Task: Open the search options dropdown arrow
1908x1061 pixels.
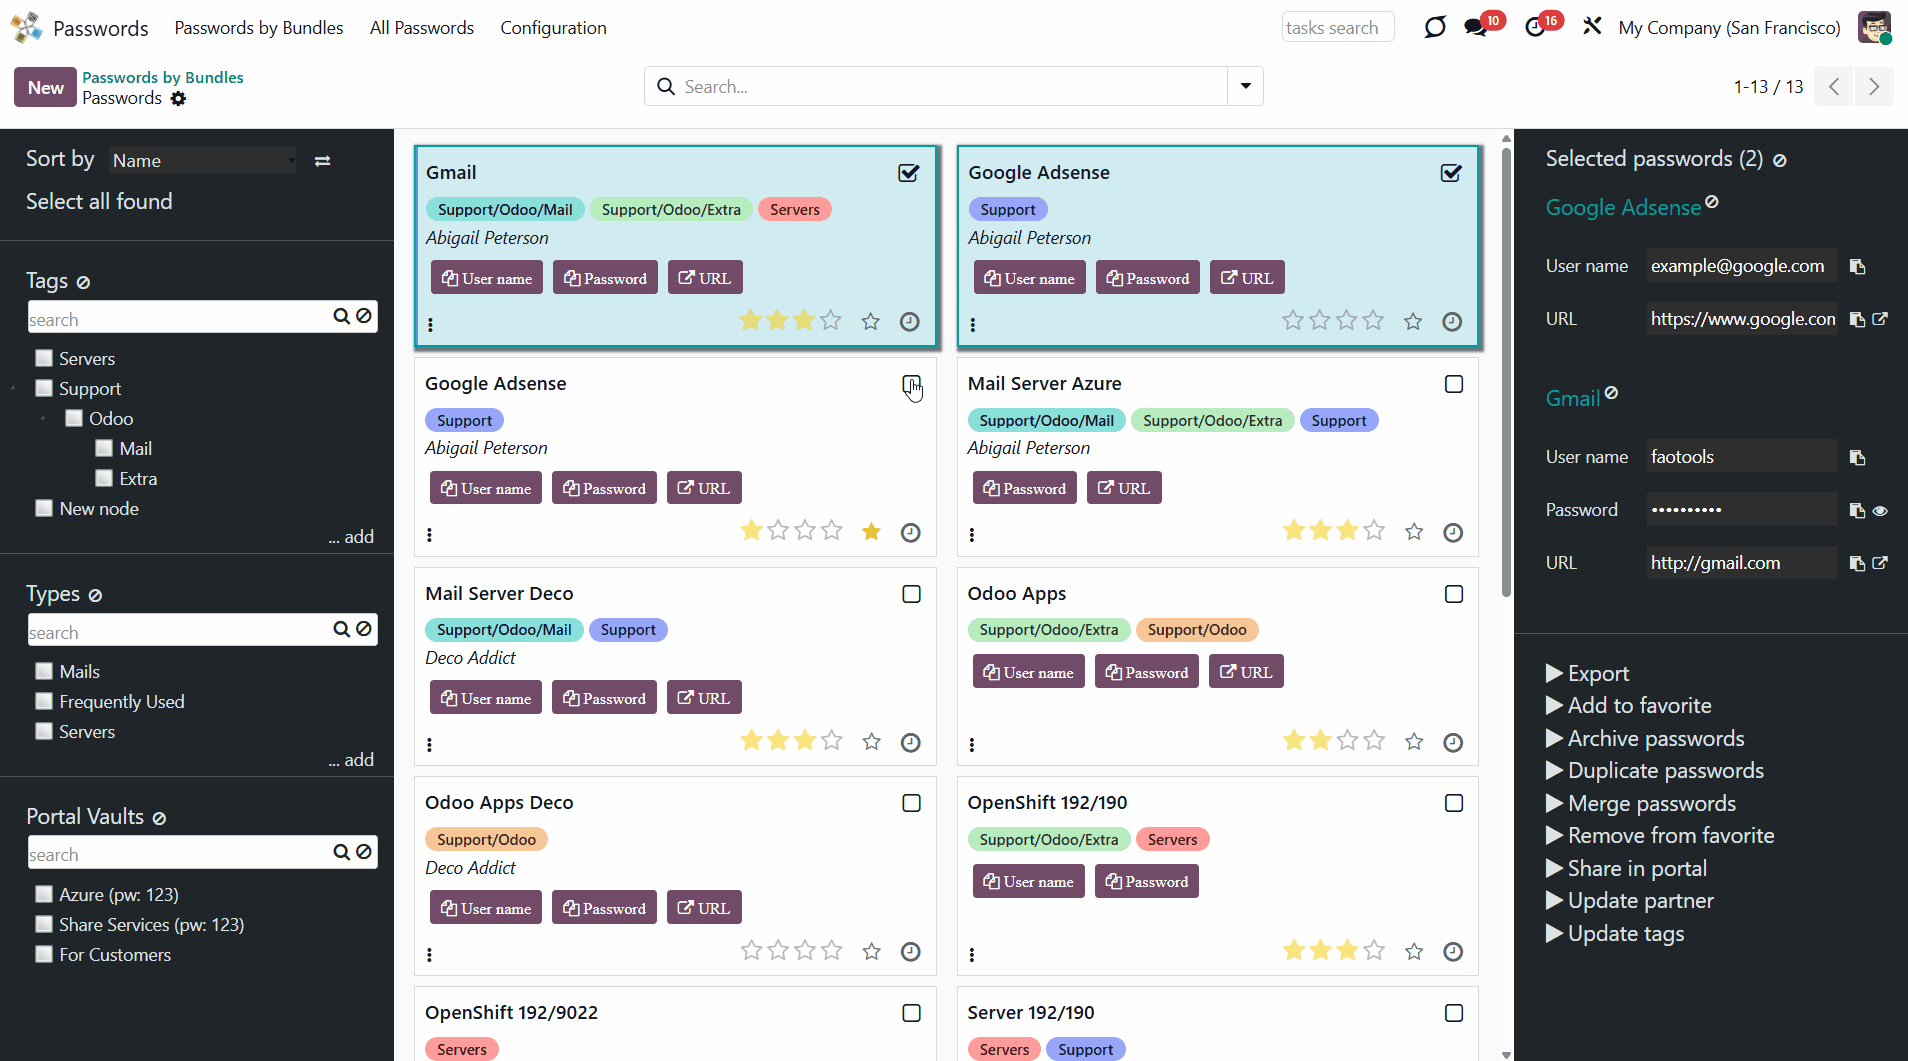Action: click(1246, 86)
